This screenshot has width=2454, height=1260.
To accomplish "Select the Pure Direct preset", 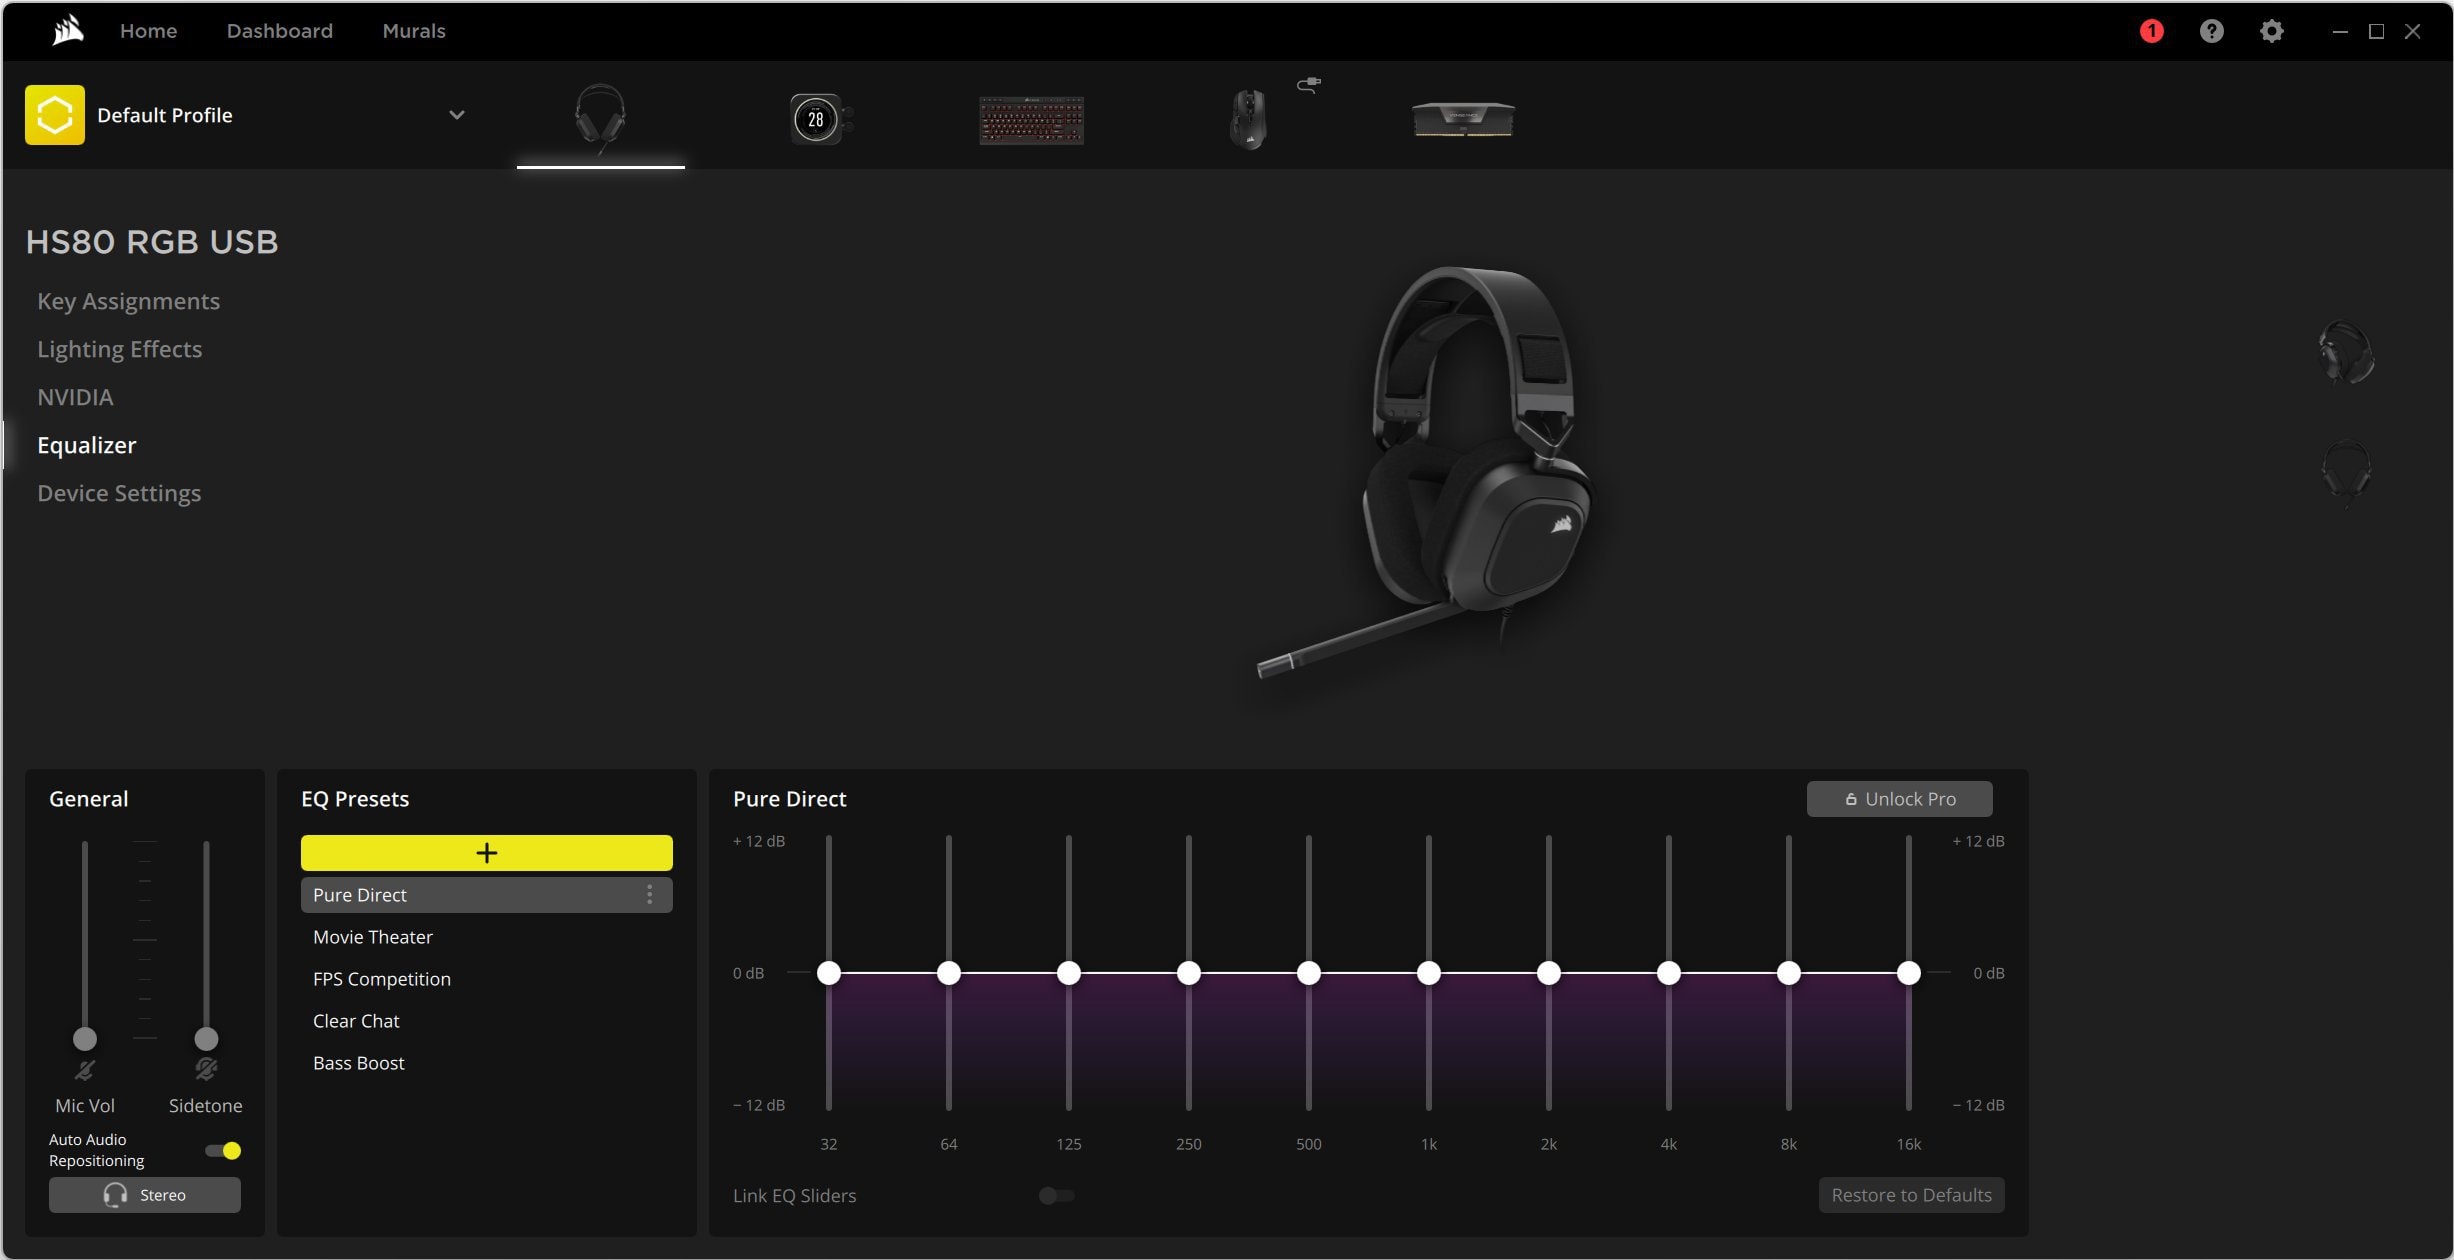I will (x=487, y=895).
